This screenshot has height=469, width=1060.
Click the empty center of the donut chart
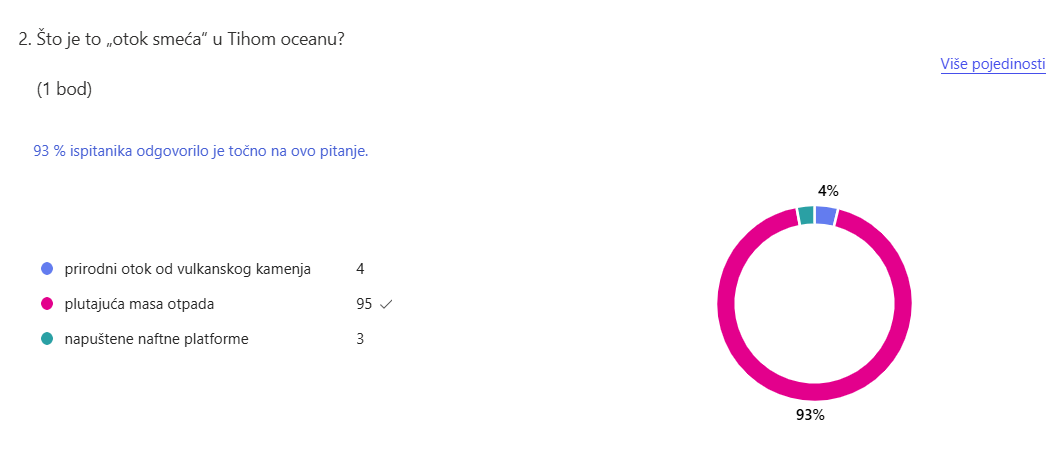coord(815,302)
